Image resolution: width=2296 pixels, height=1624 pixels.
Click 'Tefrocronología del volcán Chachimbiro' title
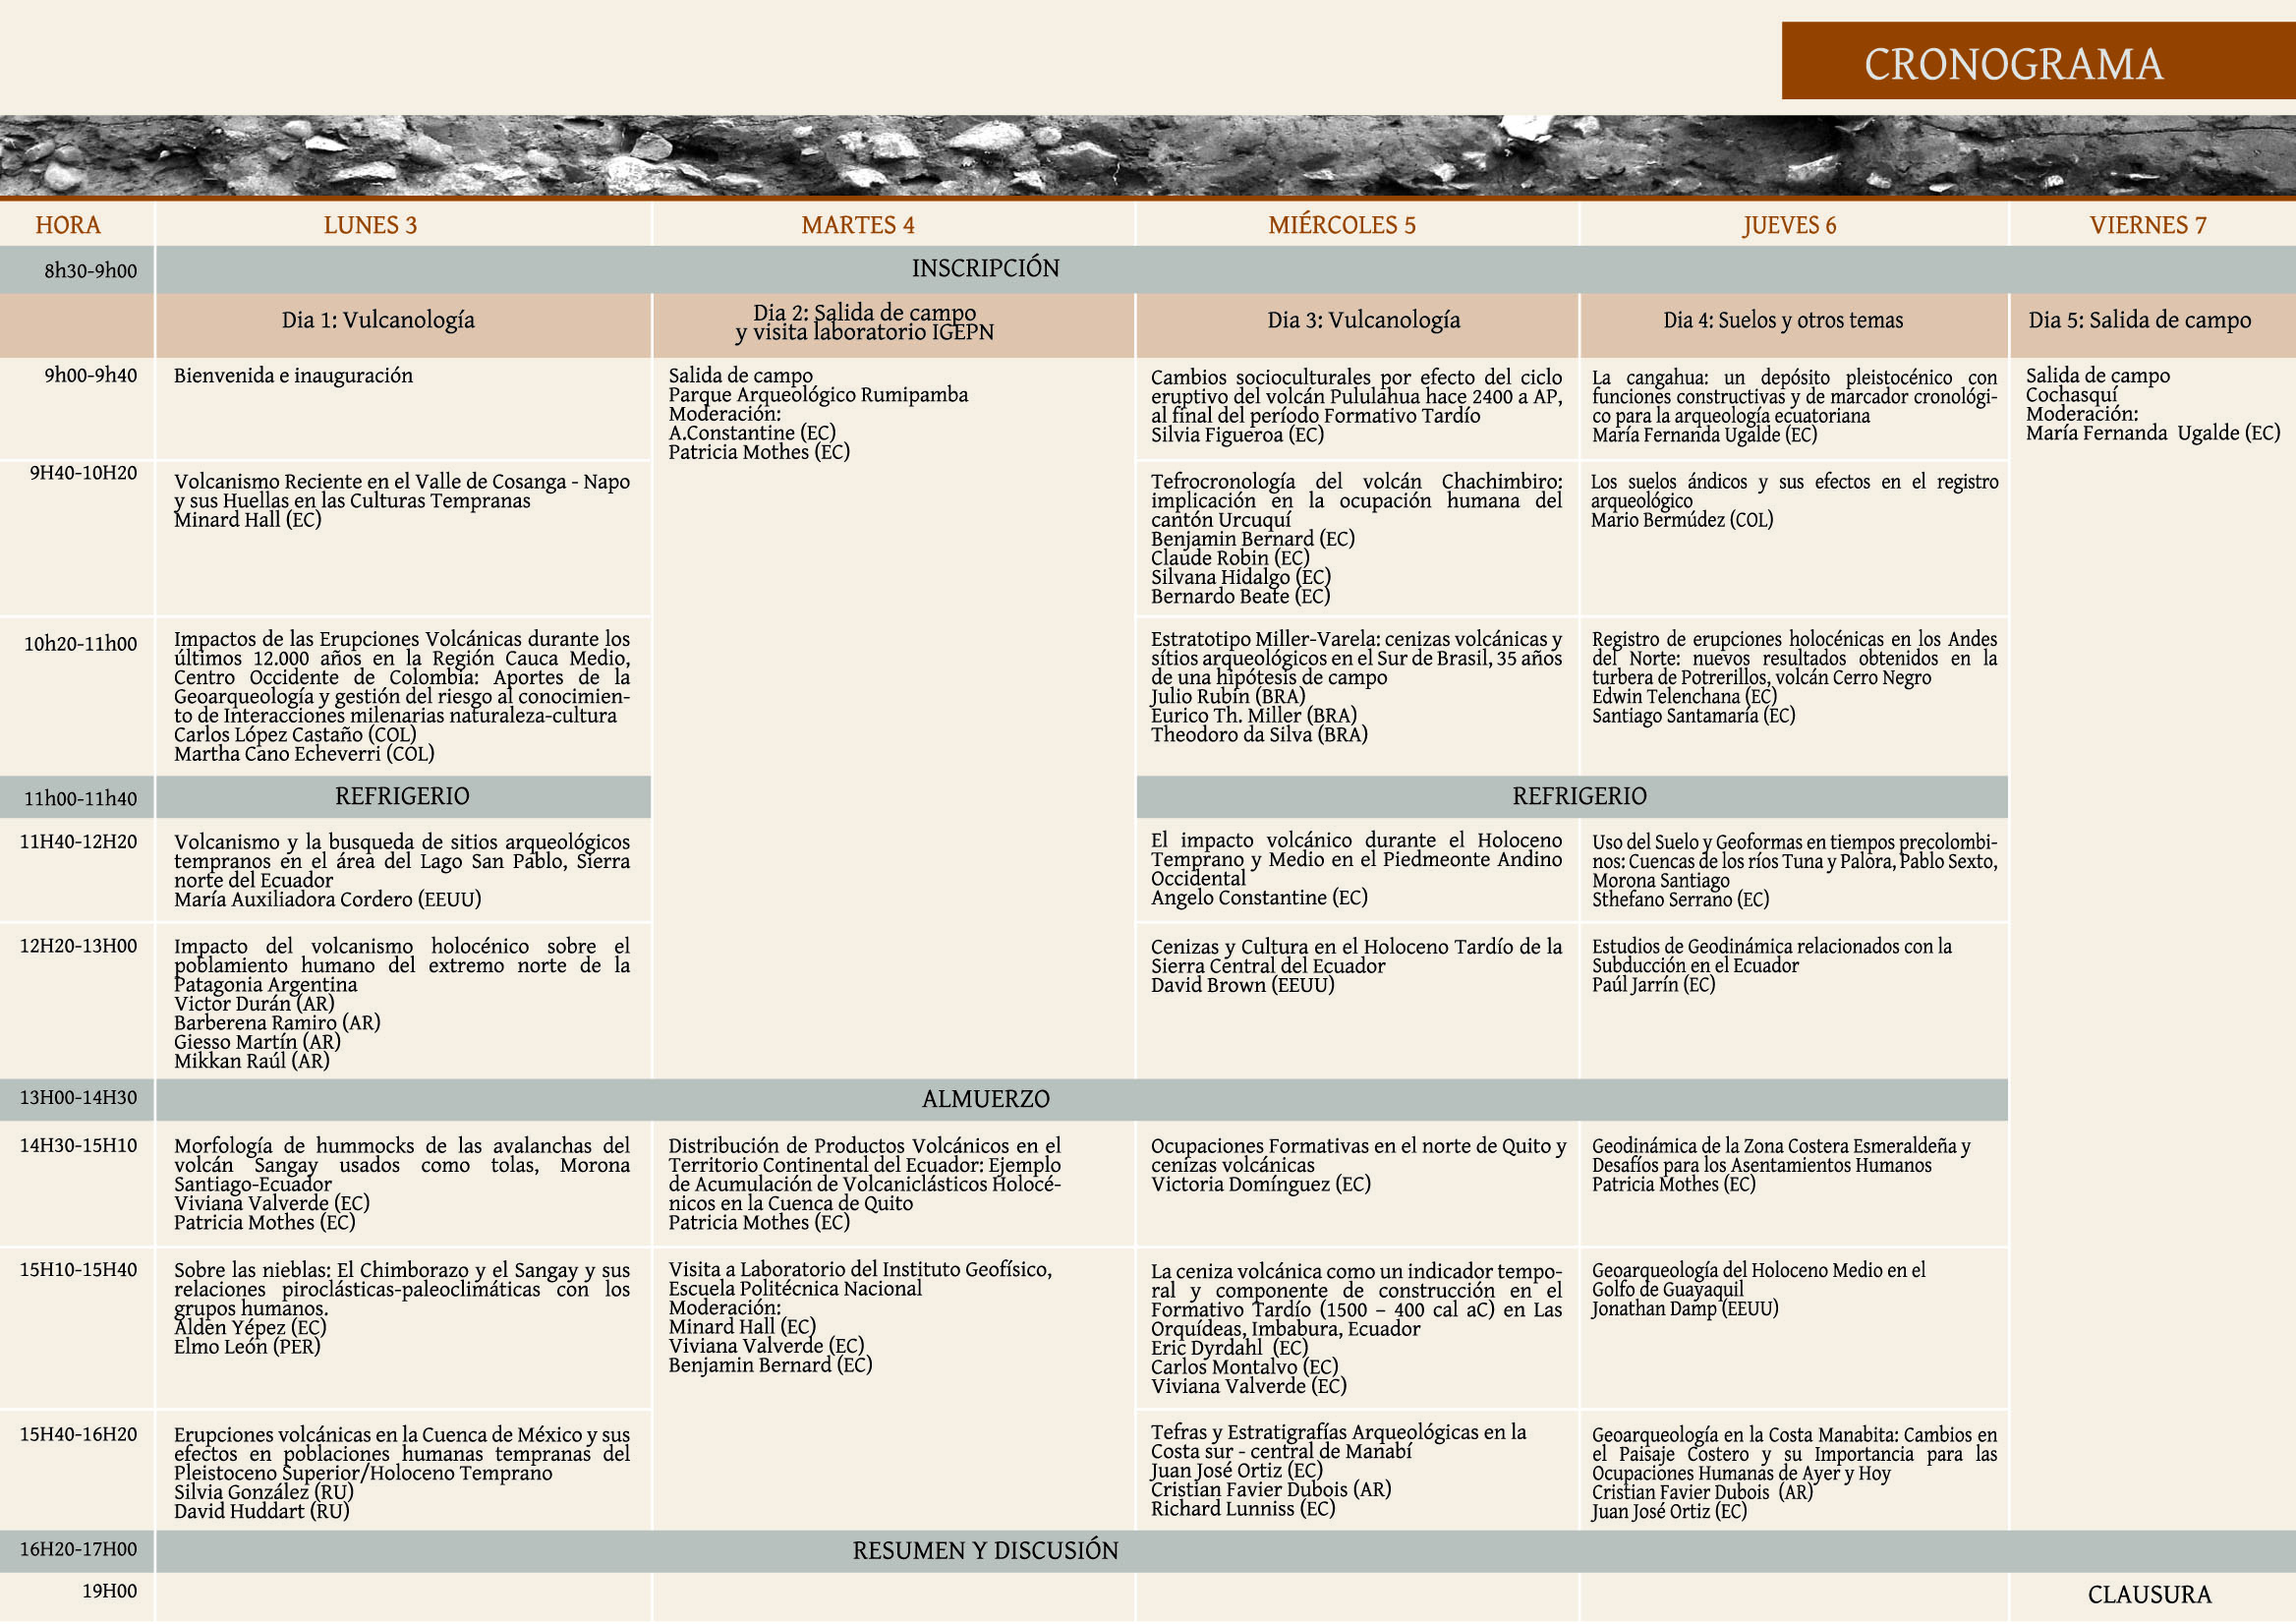pos(1356,482)
